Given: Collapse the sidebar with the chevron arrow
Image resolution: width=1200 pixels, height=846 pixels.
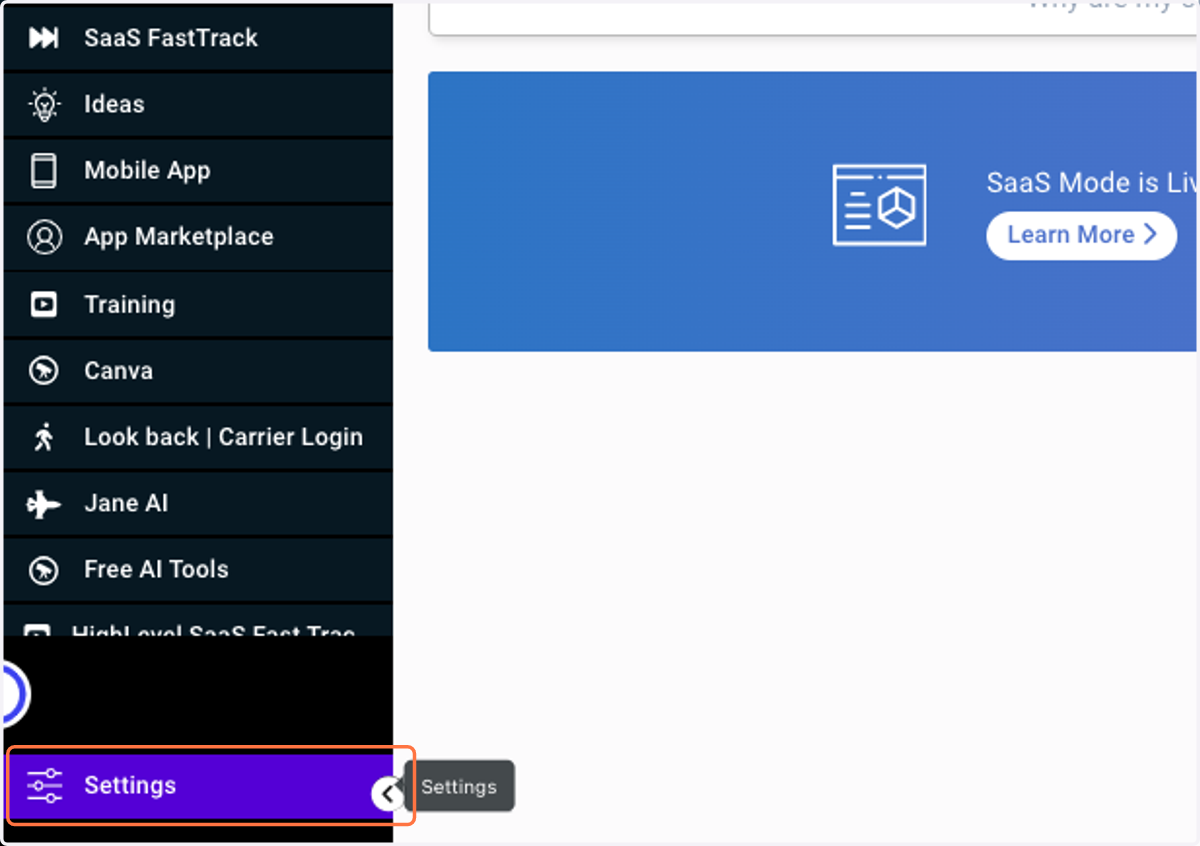Looking at the screenshot, I should coord(387,795).
